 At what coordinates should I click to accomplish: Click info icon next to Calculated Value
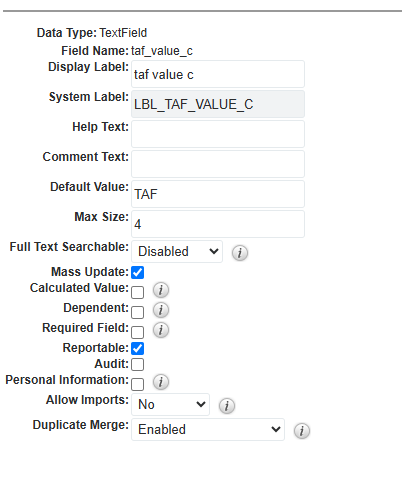point(161,290)
